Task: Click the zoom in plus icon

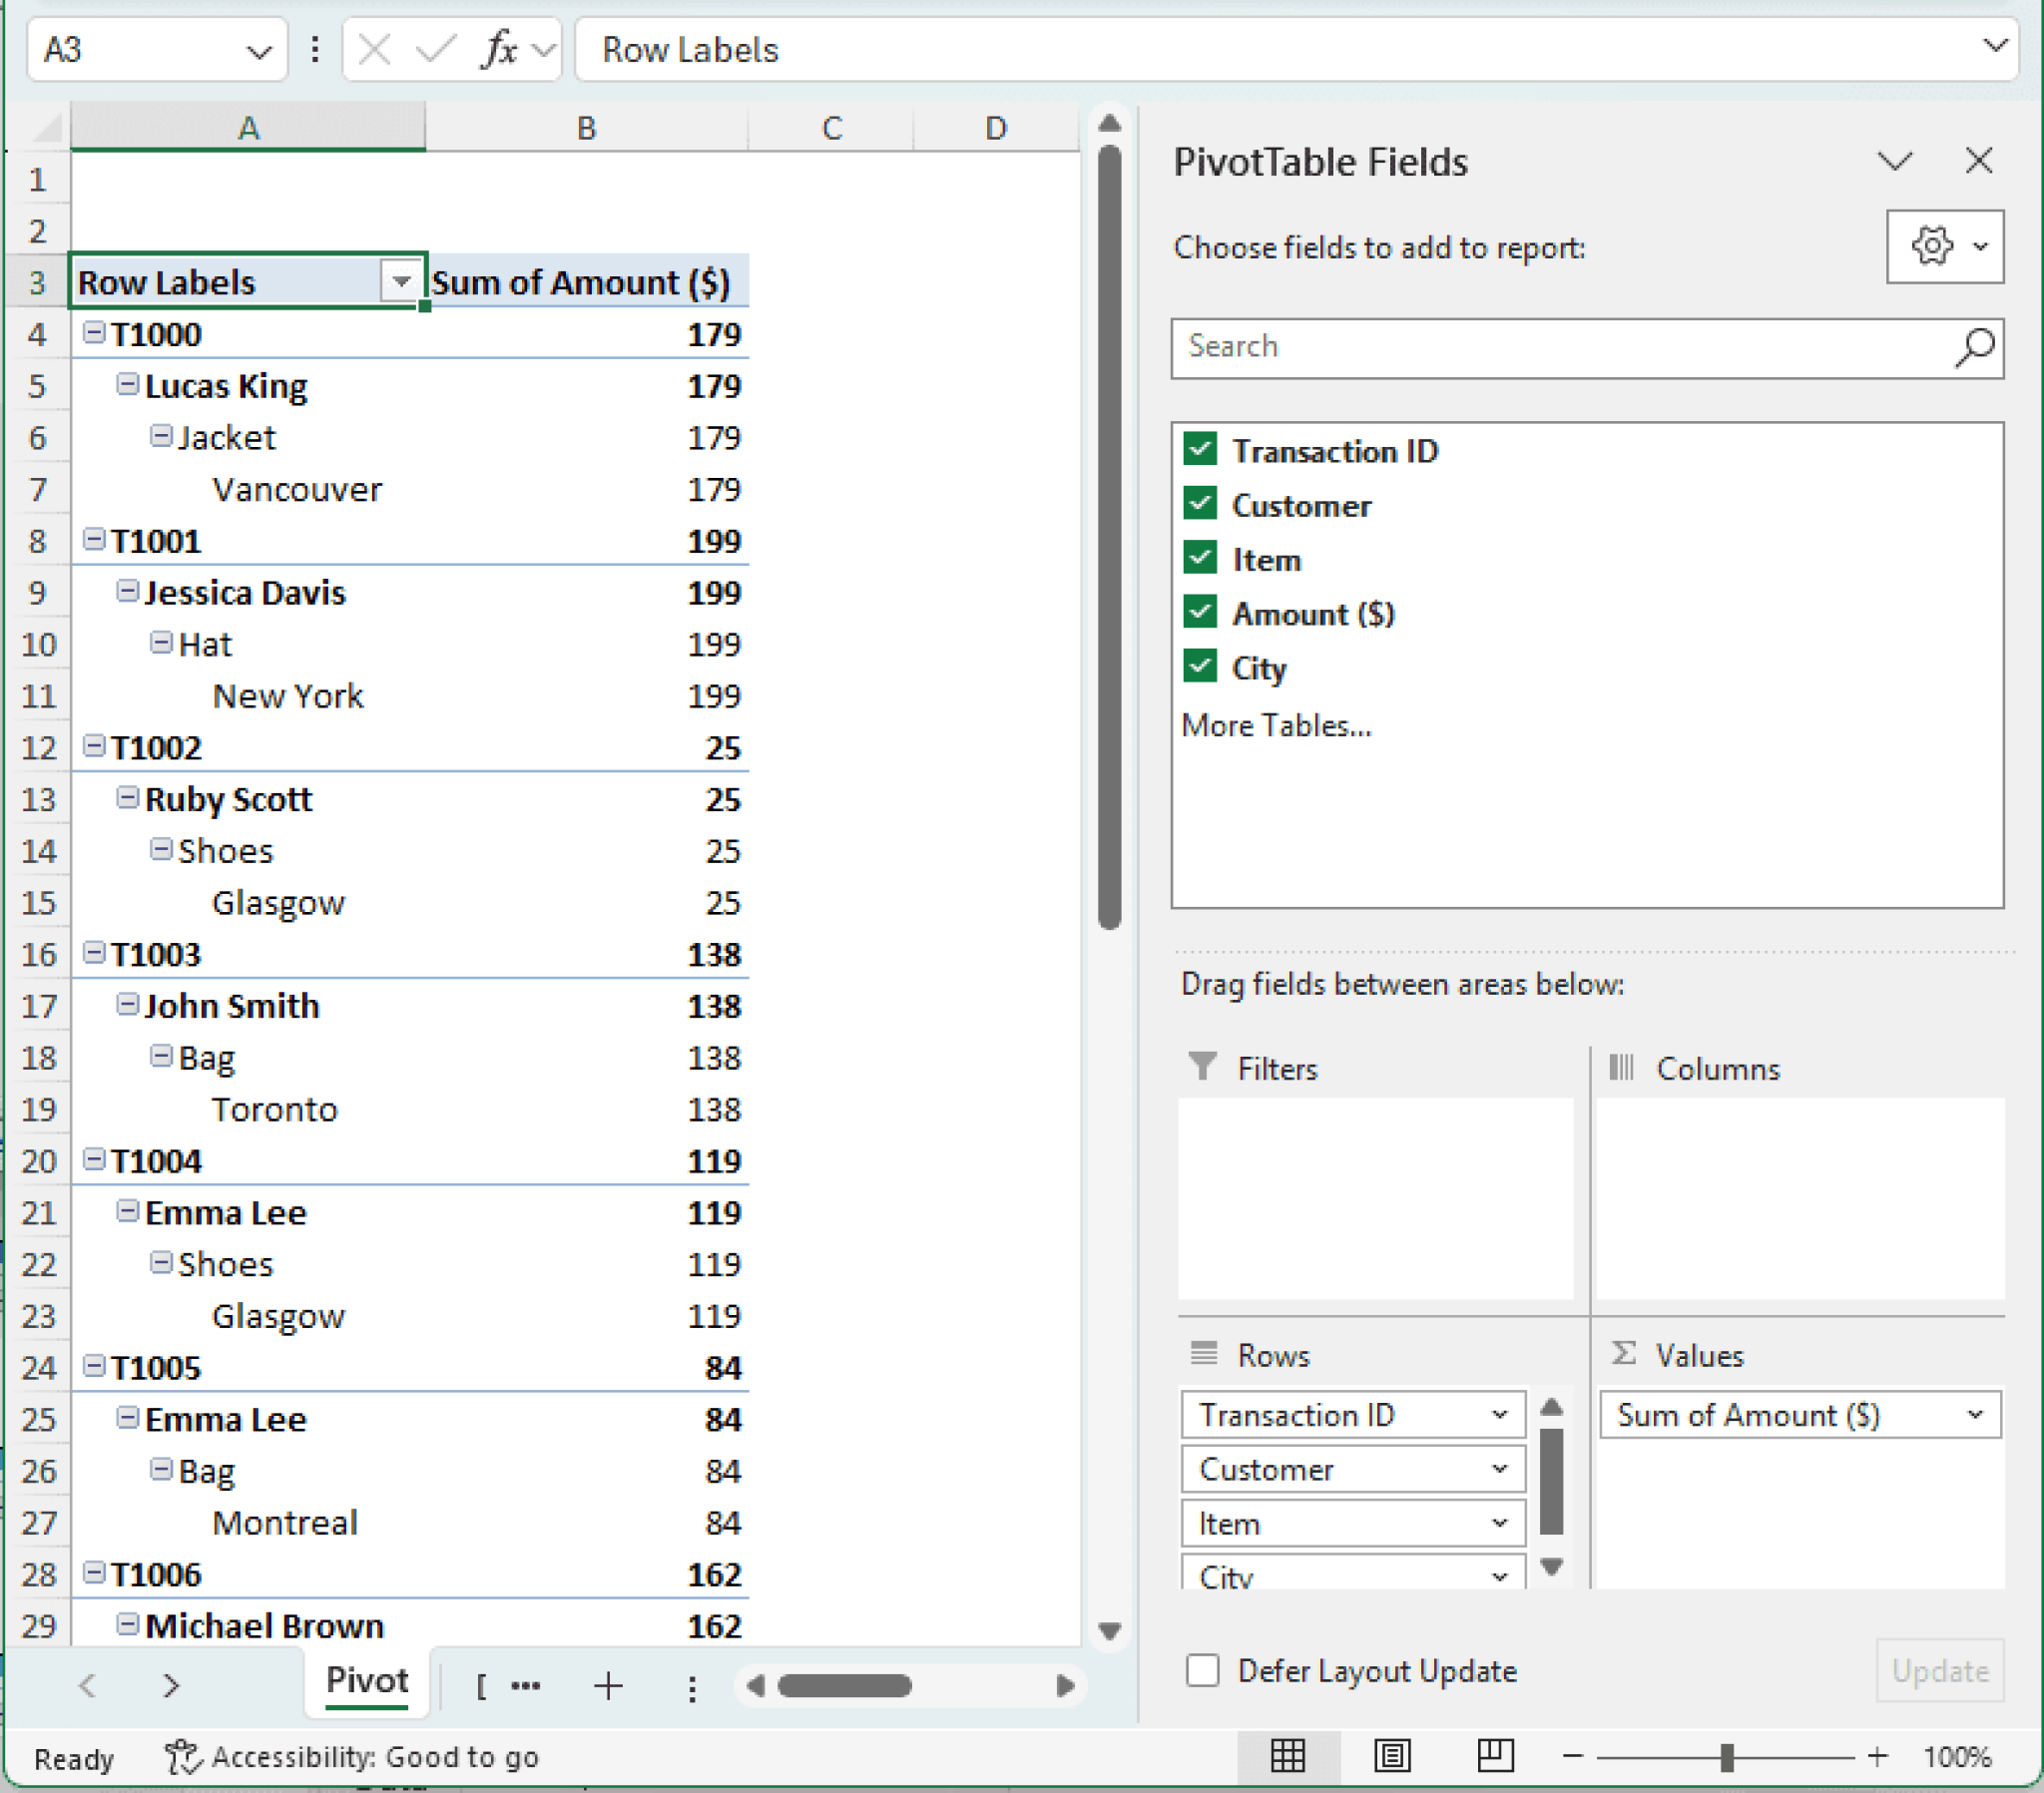Action: pos(1879,1757)
